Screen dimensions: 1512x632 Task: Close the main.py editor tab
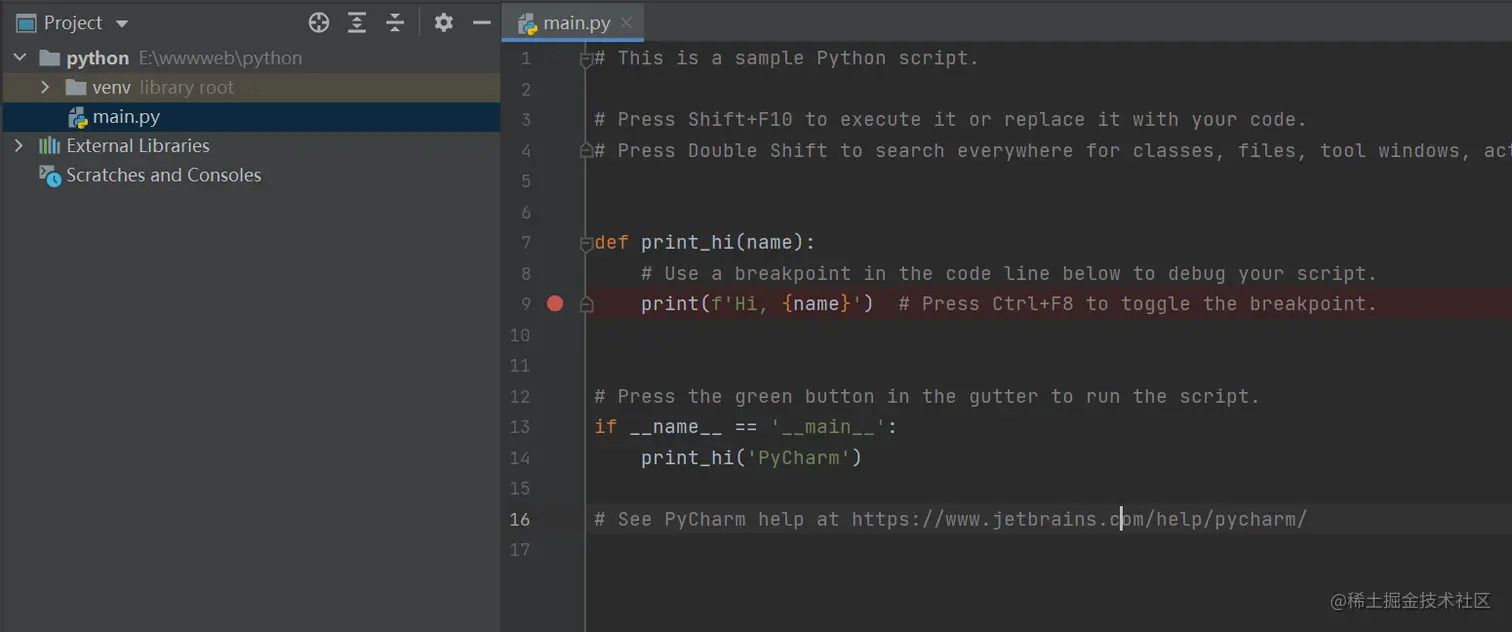[x=626, y=23]
